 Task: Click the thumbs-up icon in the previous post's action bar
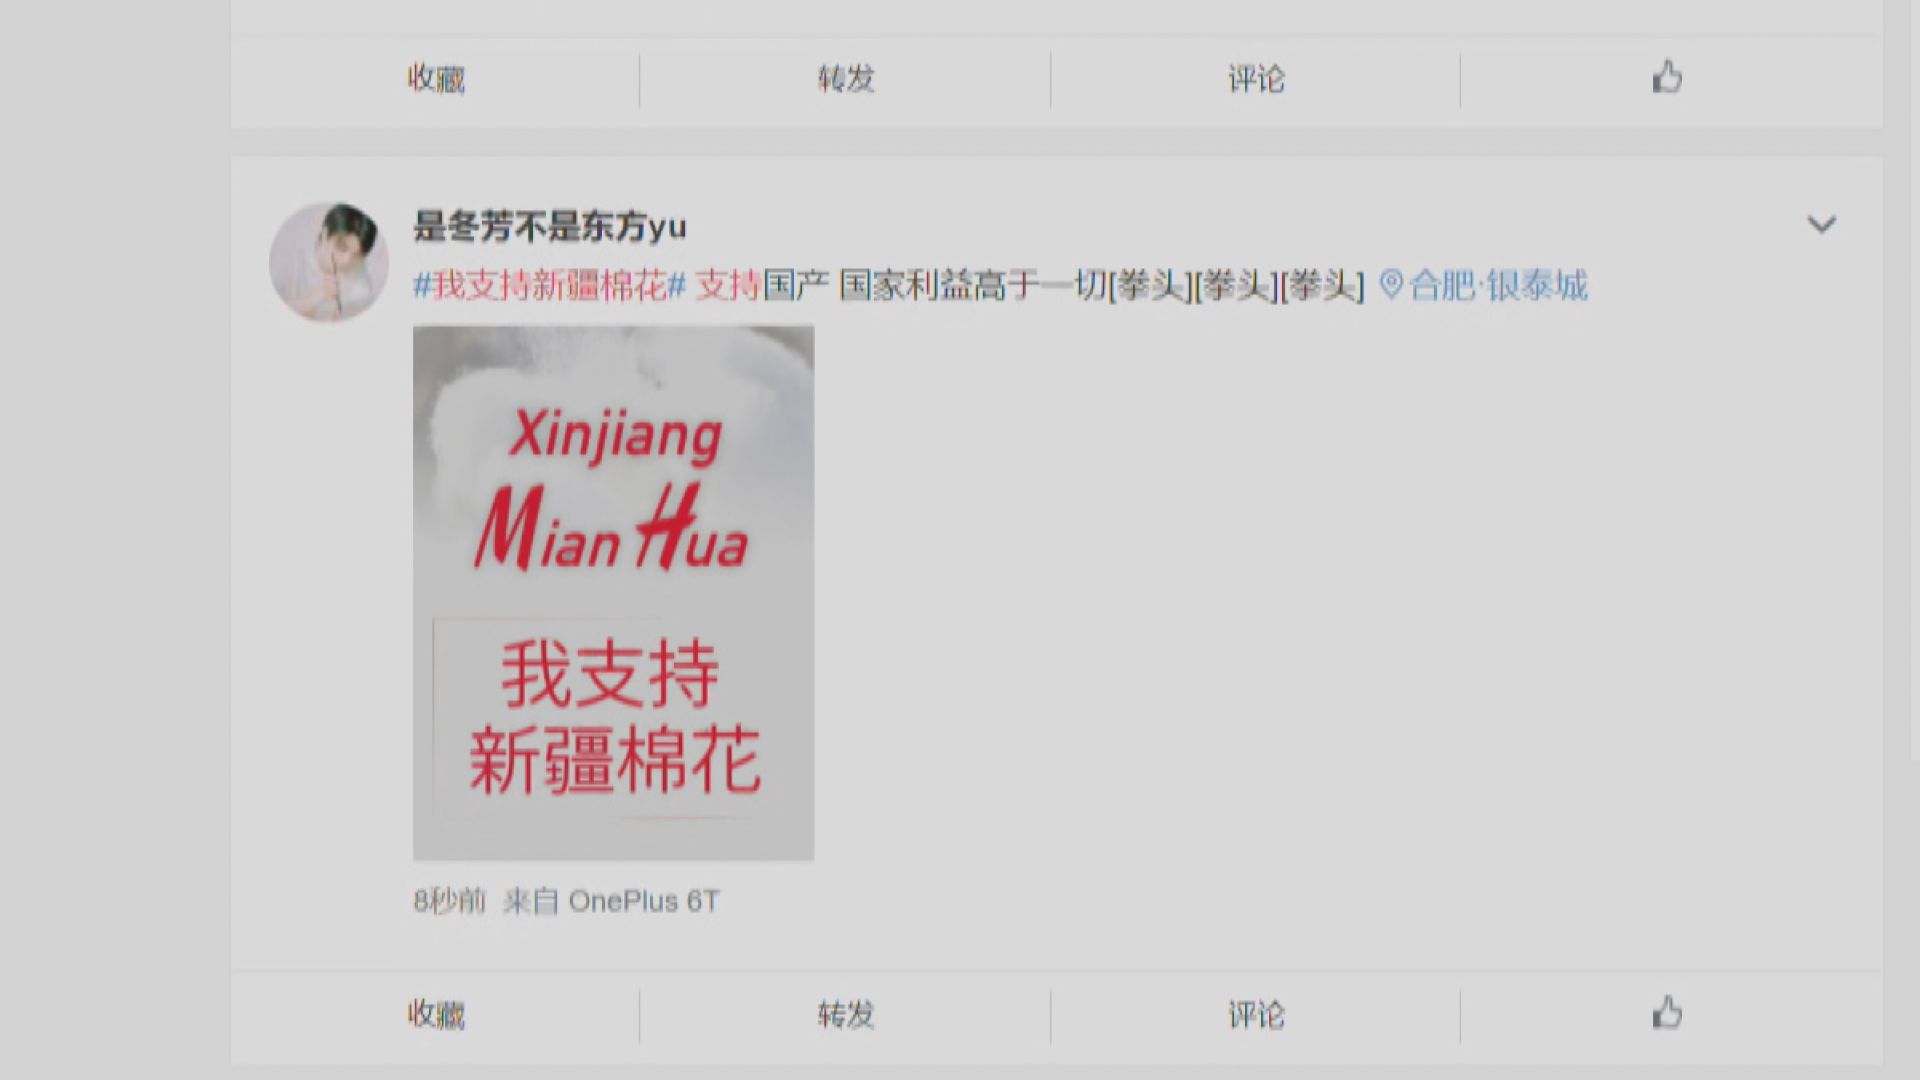(1667, 77)
